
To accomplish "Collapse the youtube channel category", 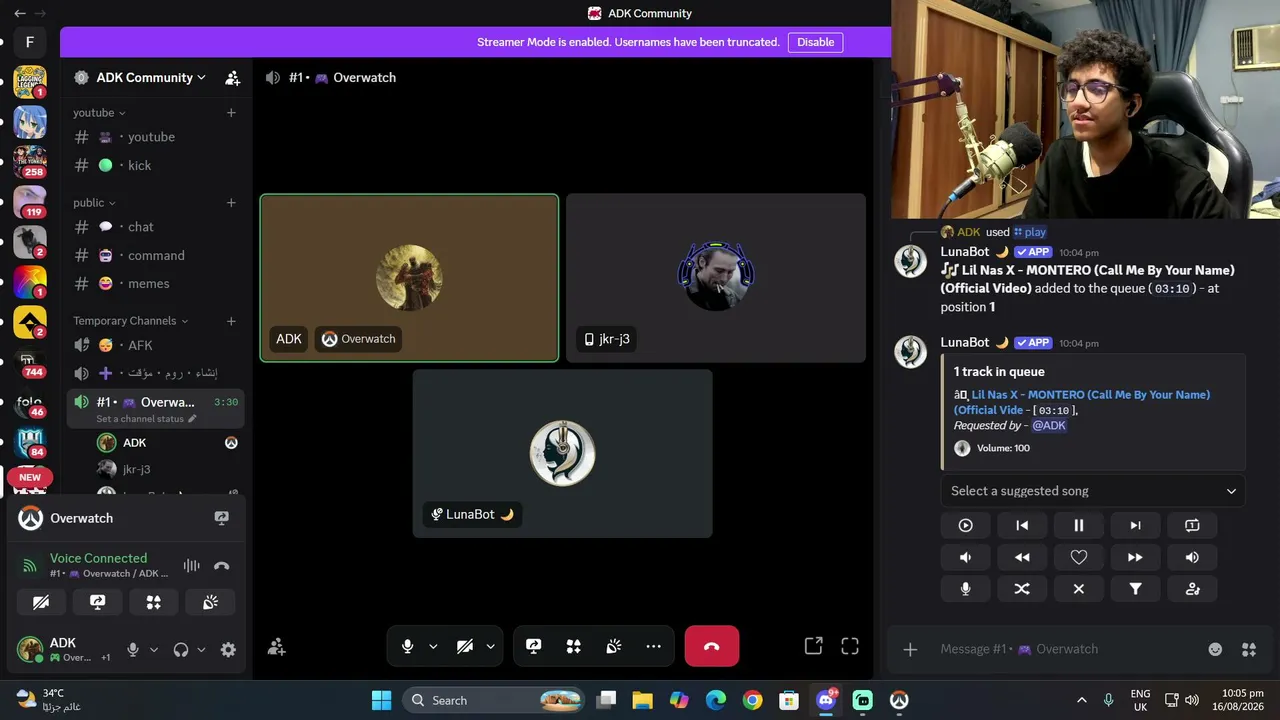I will point(99,113).
